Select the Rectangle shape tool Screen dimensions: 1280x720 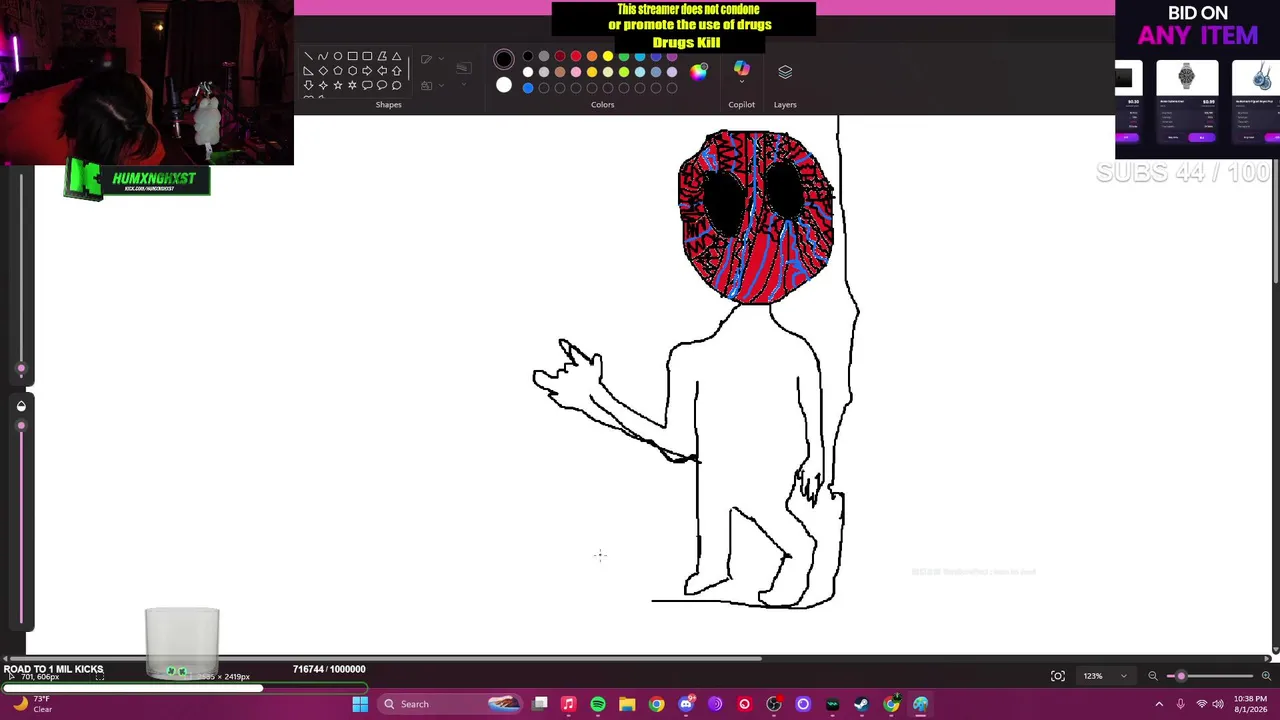pyautogui.click(x=352, y=56)
